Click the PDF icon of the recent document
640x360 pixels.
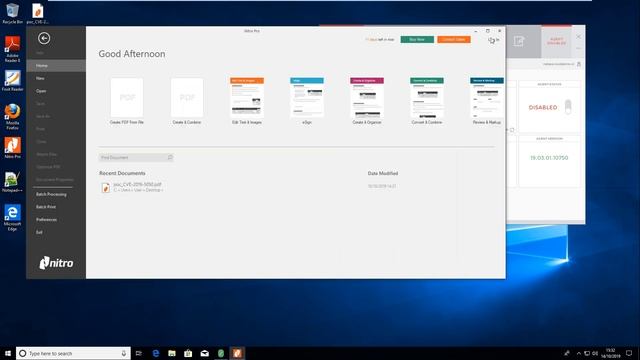point(106,187)
